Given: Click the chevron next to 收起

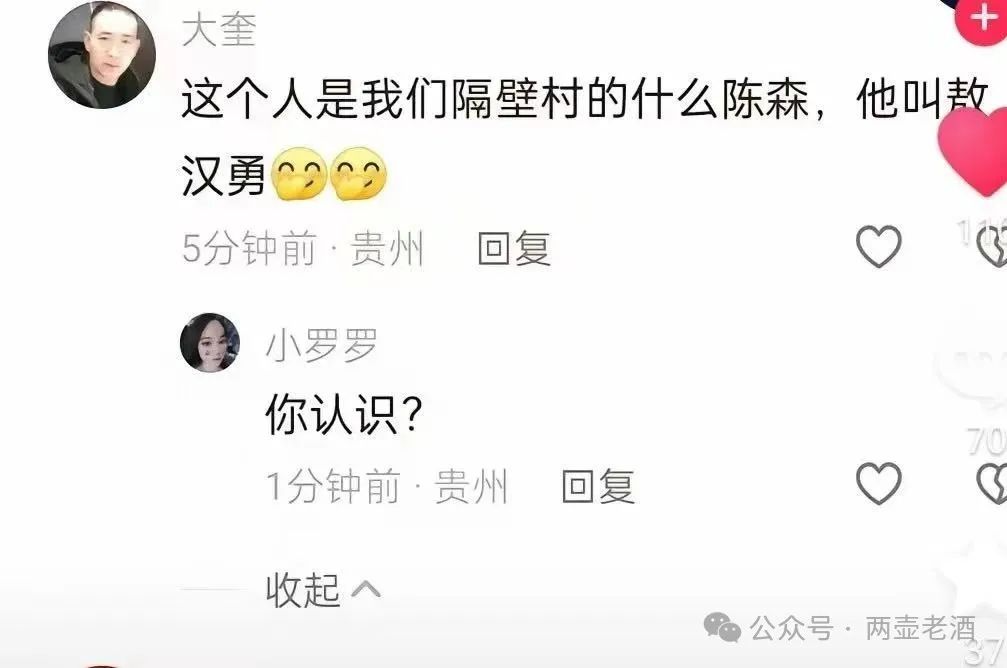Looking at the screenshot, I should point(365,589).
